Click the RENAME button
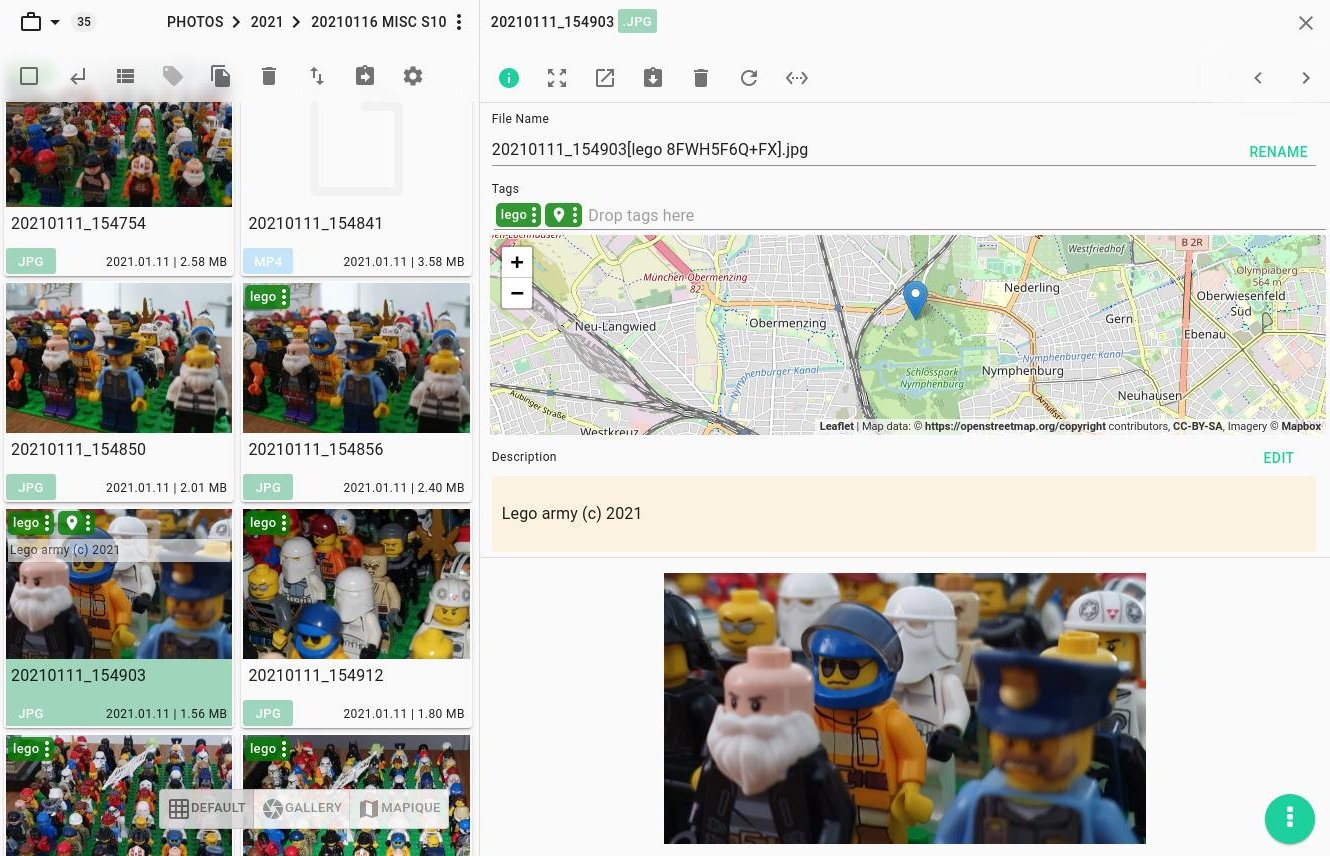Viewport: 1330px width, 856px height. [x=1278, y=152]
